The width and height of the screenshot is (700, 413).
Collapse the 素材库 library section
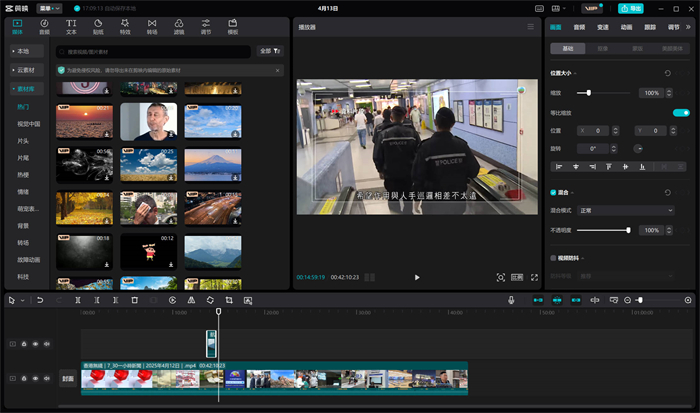click(27, 89)
